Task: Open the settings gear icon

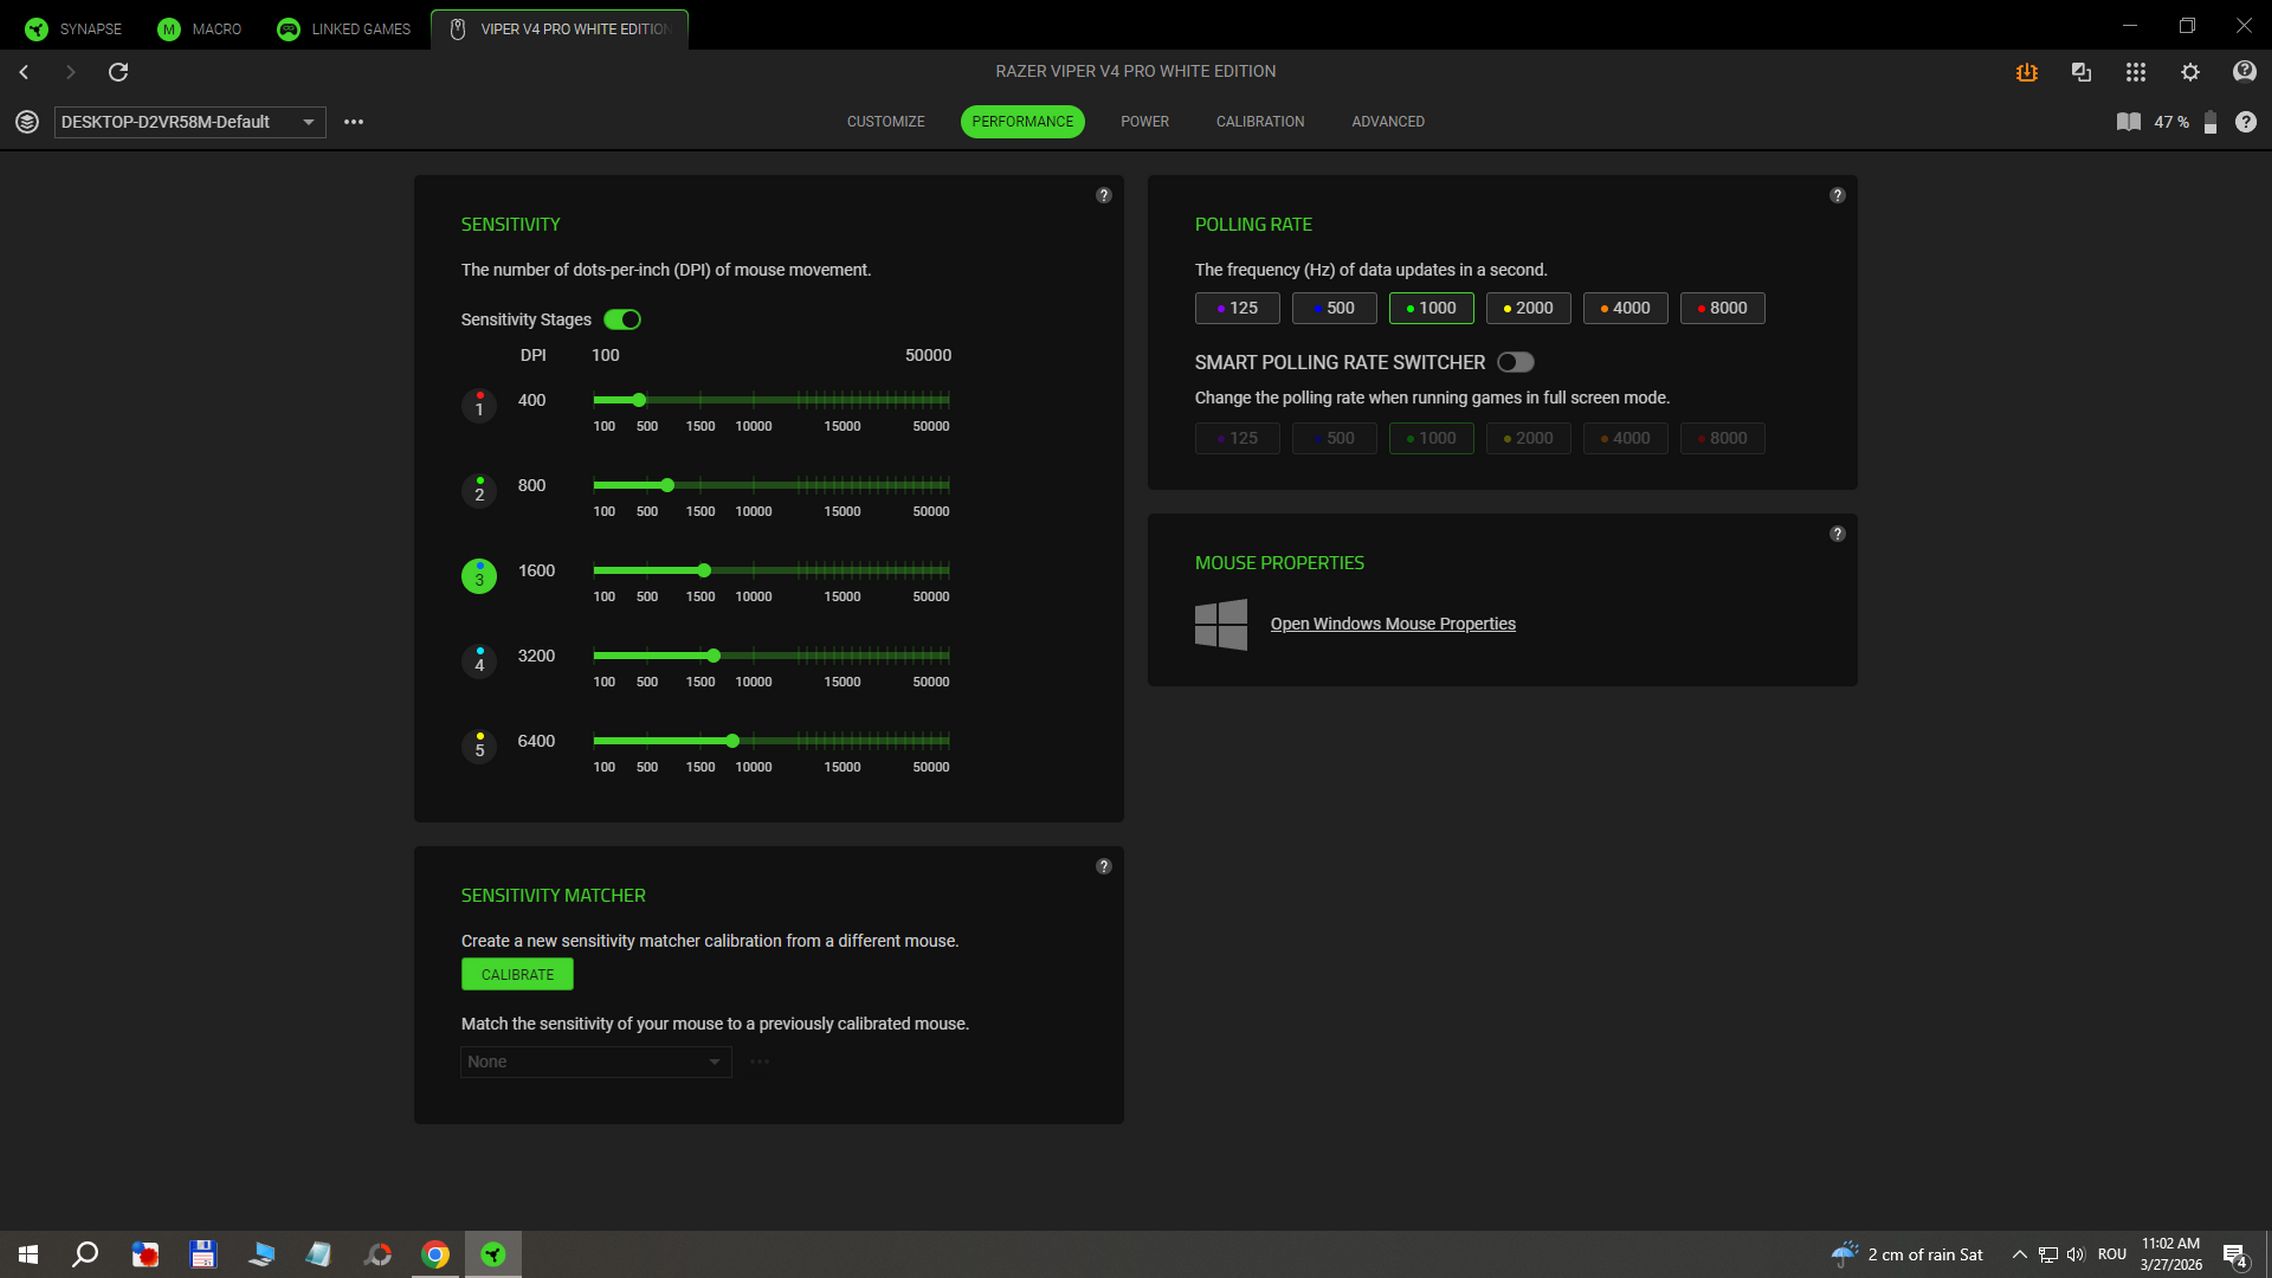Action: pyautogui.click(x=2190, y=72)
